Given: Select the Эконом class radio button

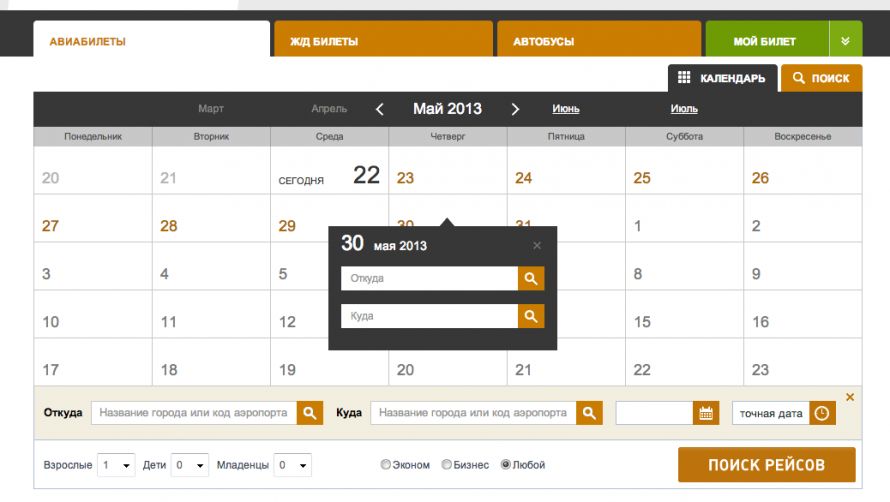Looking at the screenshot, I should point(386,465).
